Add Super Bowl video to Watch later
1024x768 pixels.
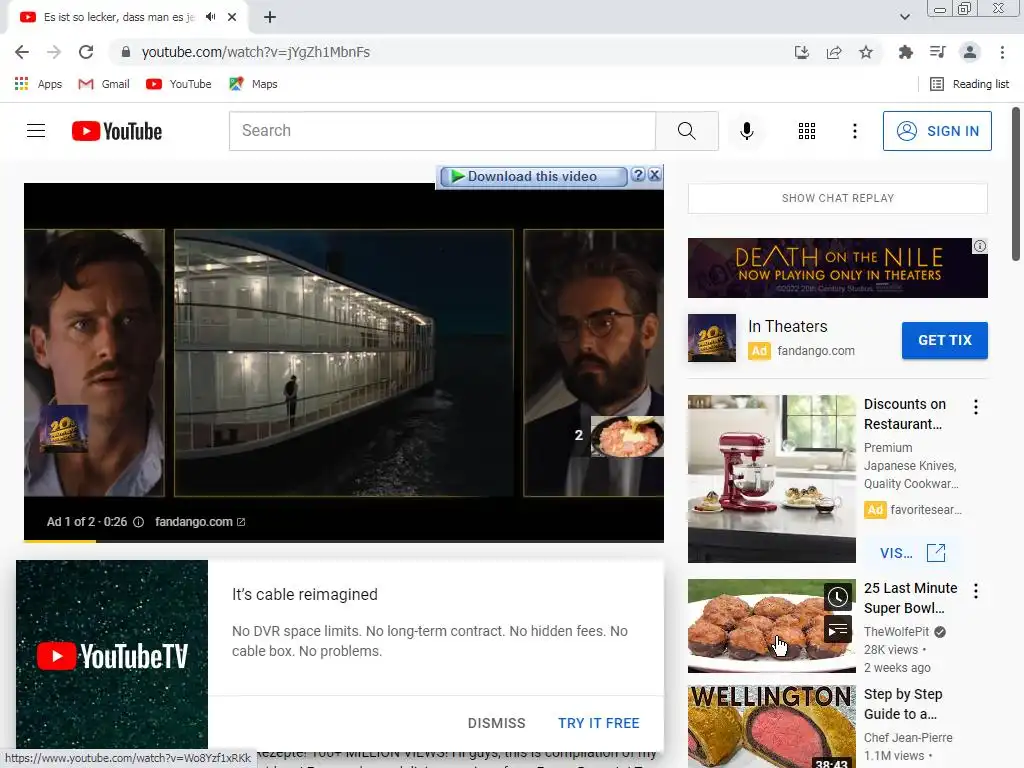pyautogui.click(x=838, y=596)
